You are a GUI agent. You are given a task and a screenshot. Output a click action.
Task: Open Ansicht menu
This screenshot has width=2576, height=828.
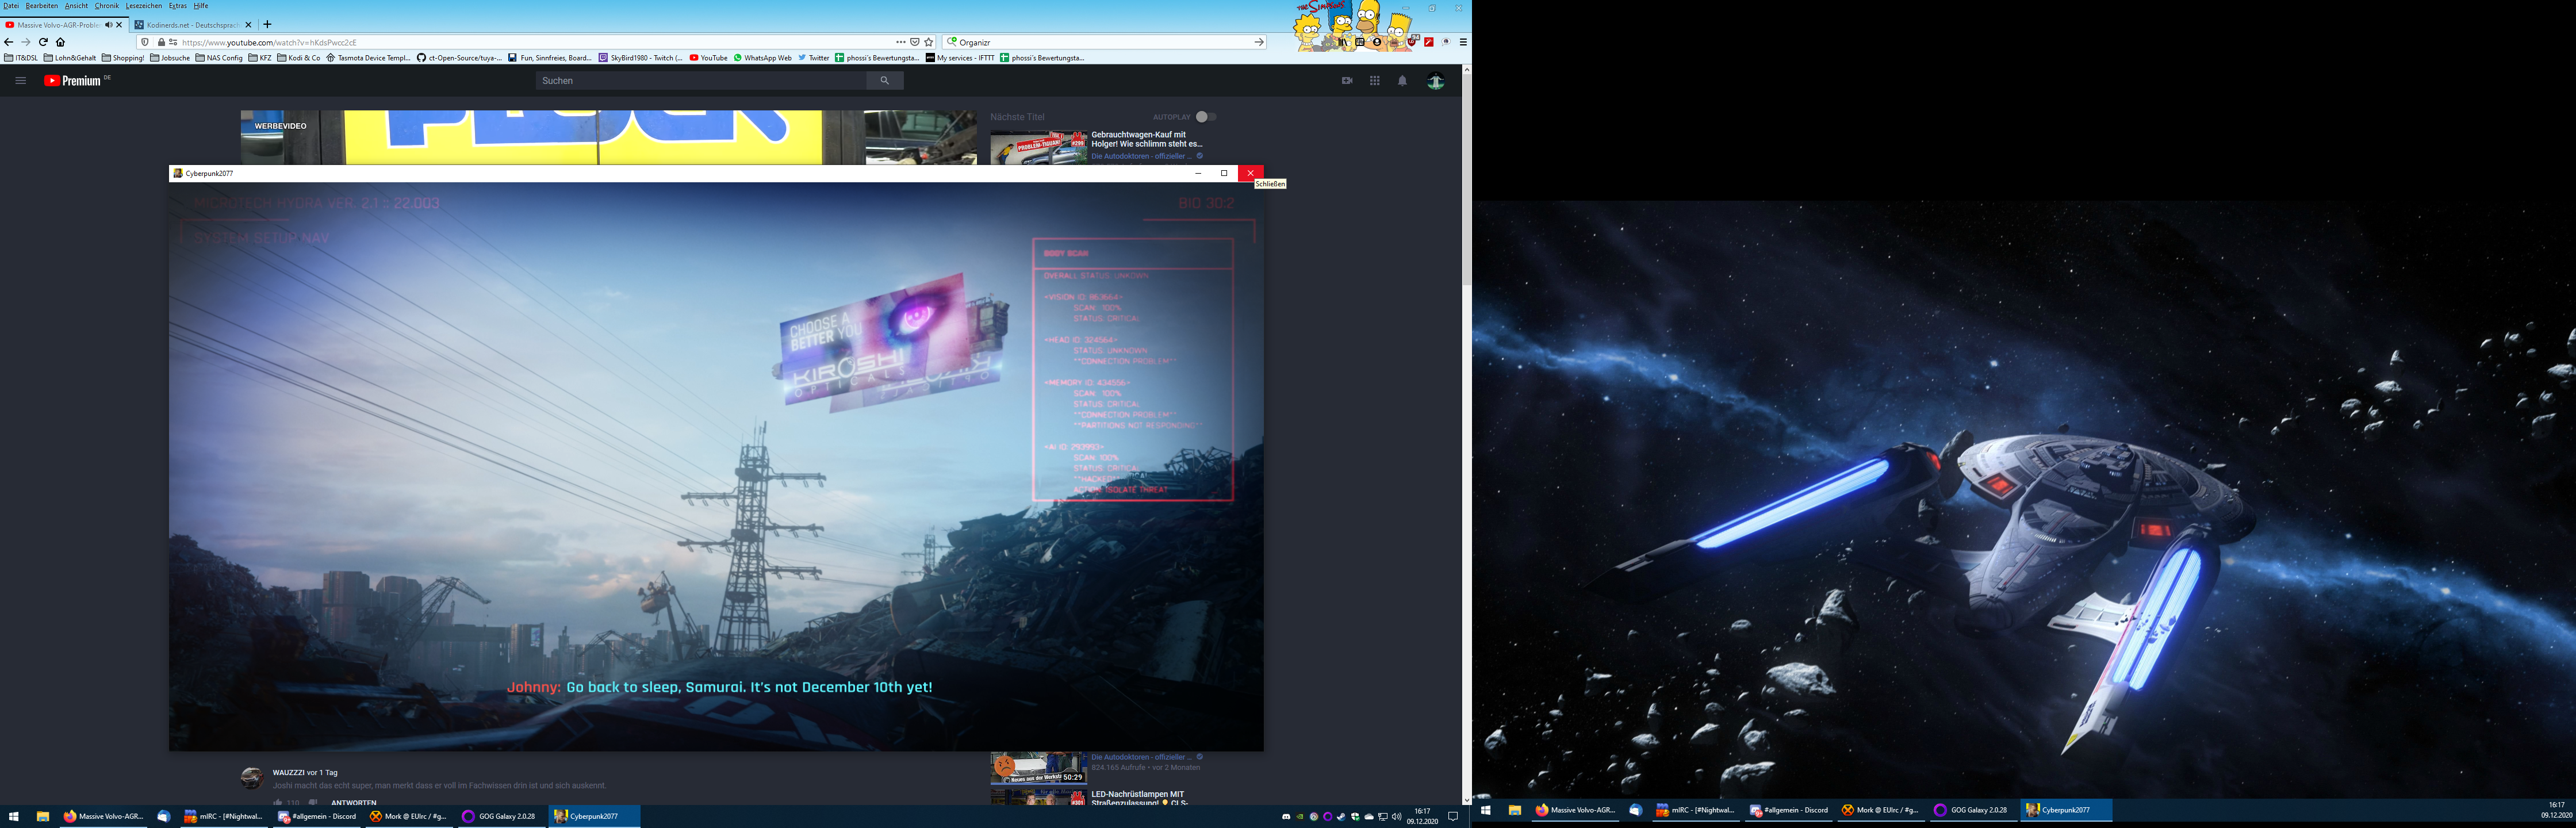click(x=77, y=6)
